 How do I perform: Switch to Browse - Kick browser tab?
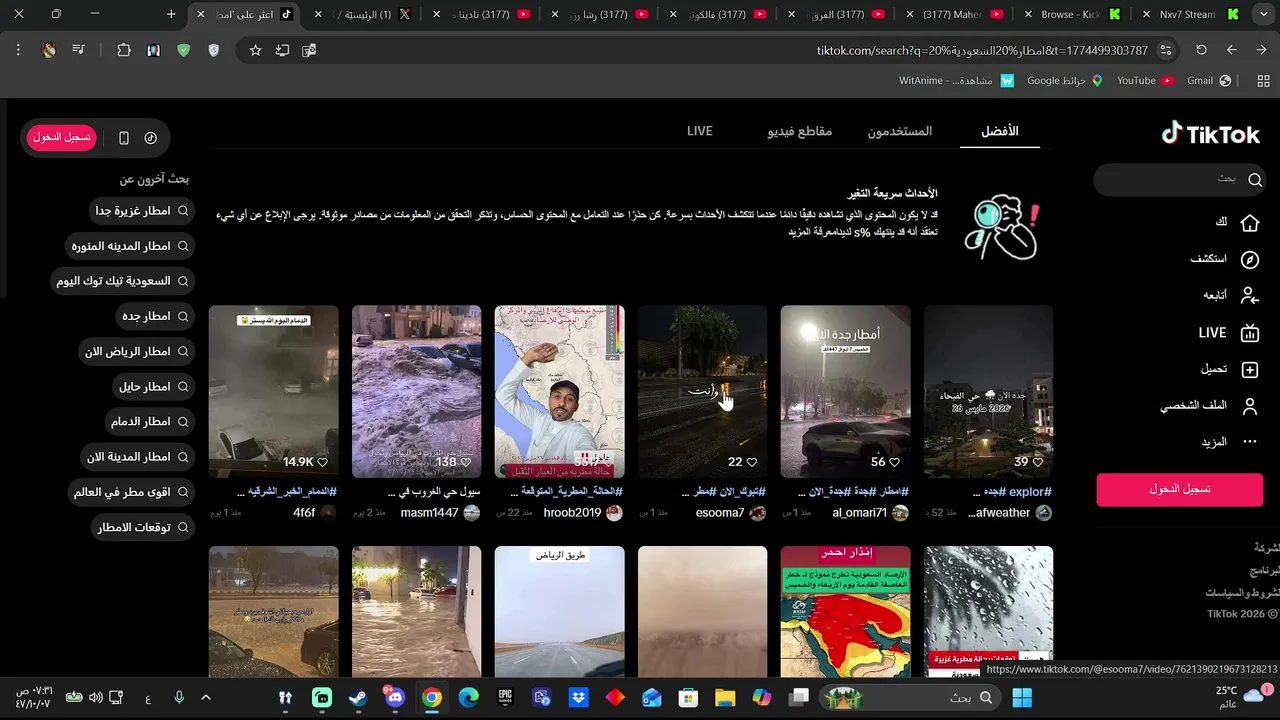tap(1076, 14)
